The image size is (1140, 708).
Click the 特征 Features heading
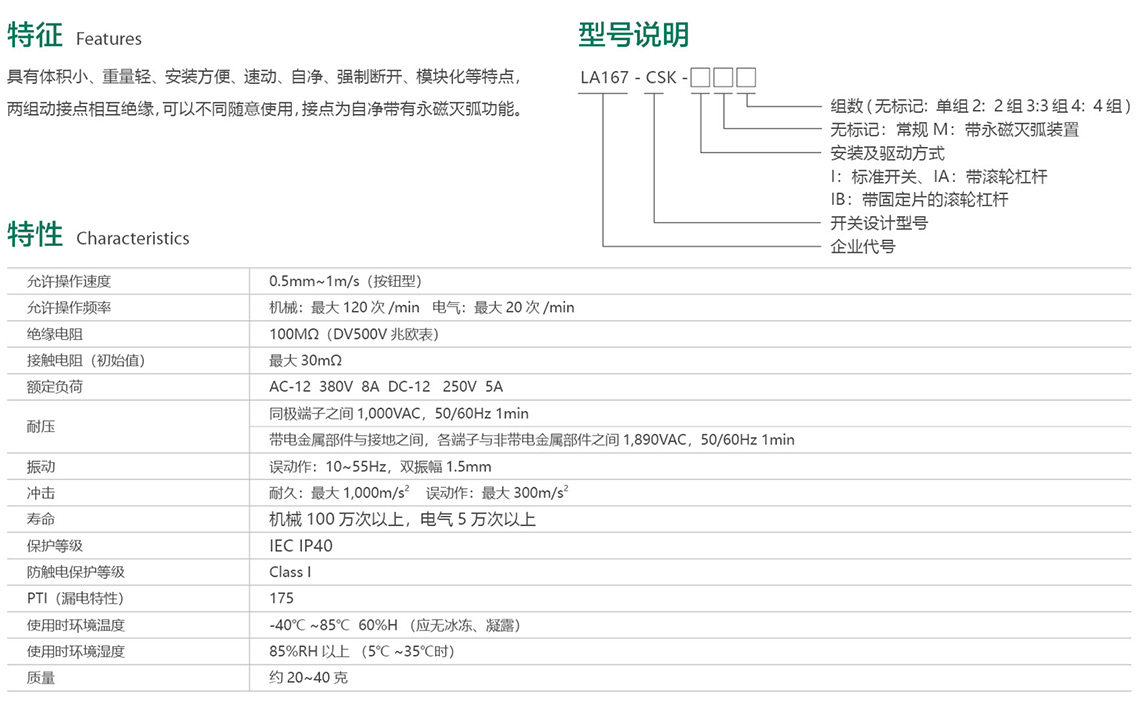pyautogui.click(x=75, y=37)
